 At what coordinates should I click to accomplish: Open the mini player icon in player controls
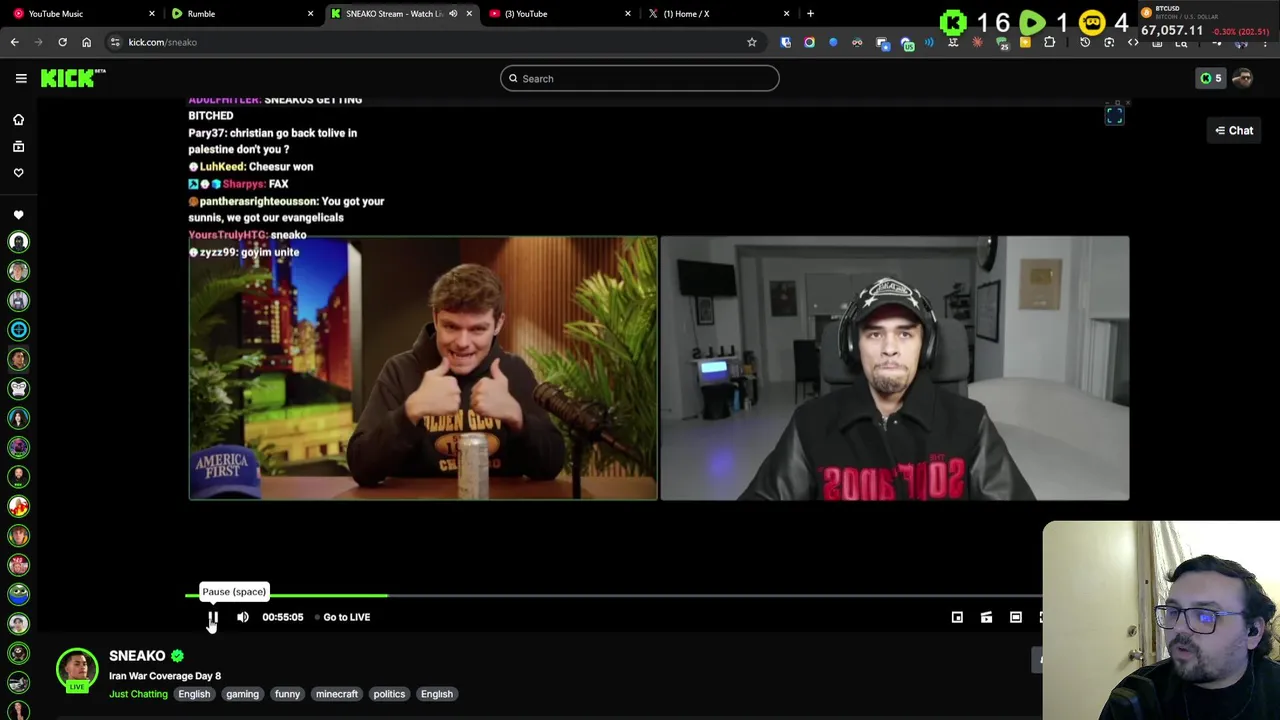957,617
